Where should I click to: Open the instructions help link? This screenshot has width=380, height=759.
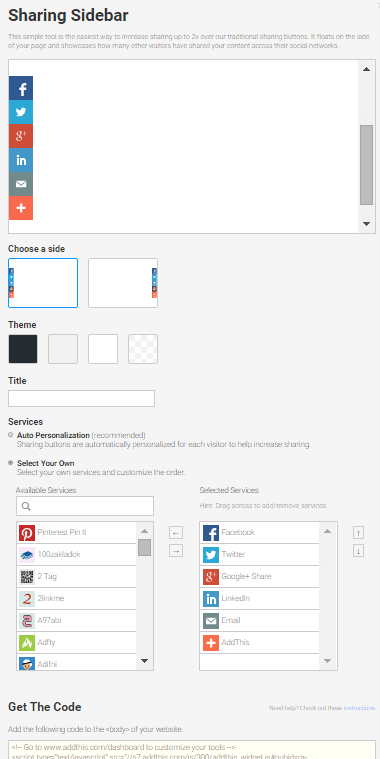359,708
